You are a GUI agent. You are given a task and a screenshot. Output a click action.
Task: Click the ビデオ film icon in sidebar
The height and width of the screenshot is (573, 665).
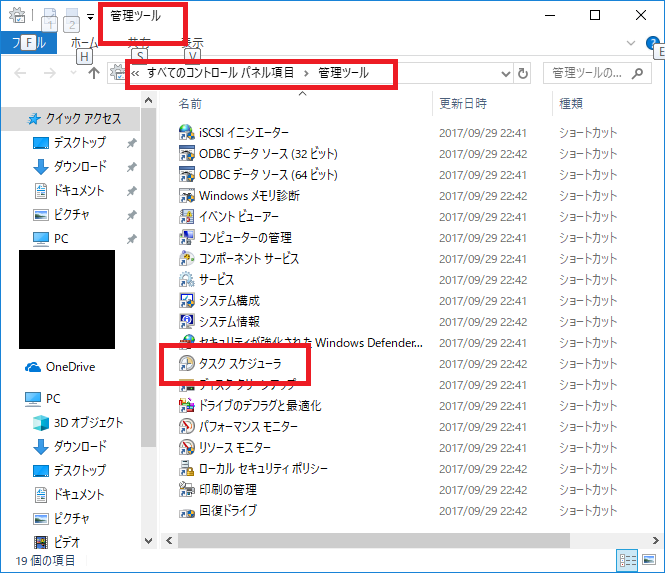click(41, 542)
